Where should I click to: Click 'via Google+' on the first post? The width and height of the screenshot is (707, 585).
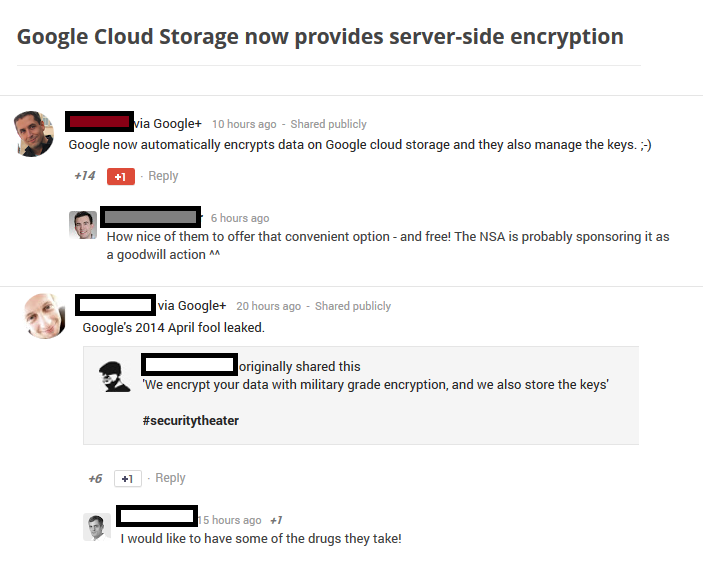point(168,123)
